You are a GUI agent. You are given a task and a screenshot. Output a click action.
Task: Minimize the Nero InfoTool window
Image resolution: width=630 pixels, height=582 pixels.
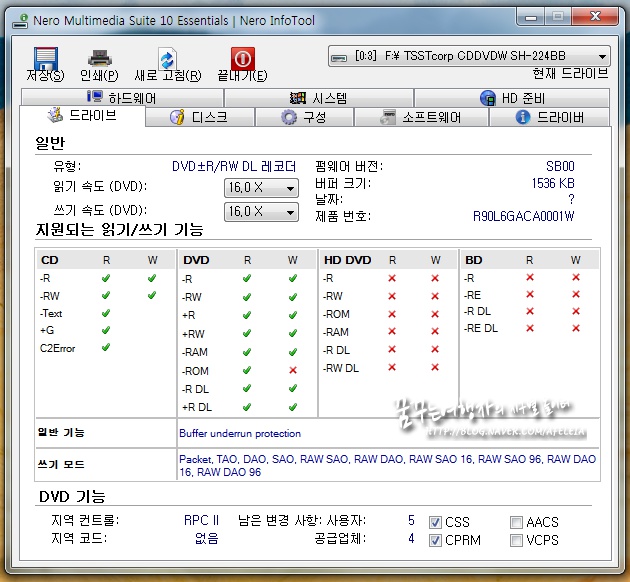pos(531,17)
